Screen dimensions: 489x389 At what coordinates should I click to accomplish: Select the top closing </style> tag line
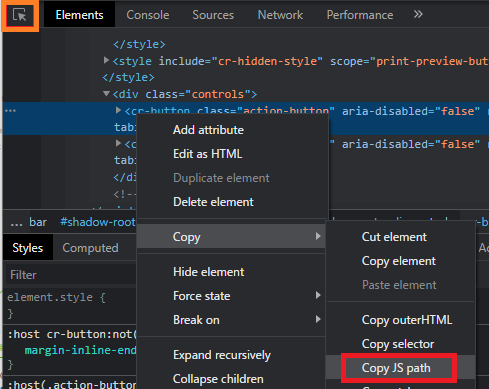139,44
